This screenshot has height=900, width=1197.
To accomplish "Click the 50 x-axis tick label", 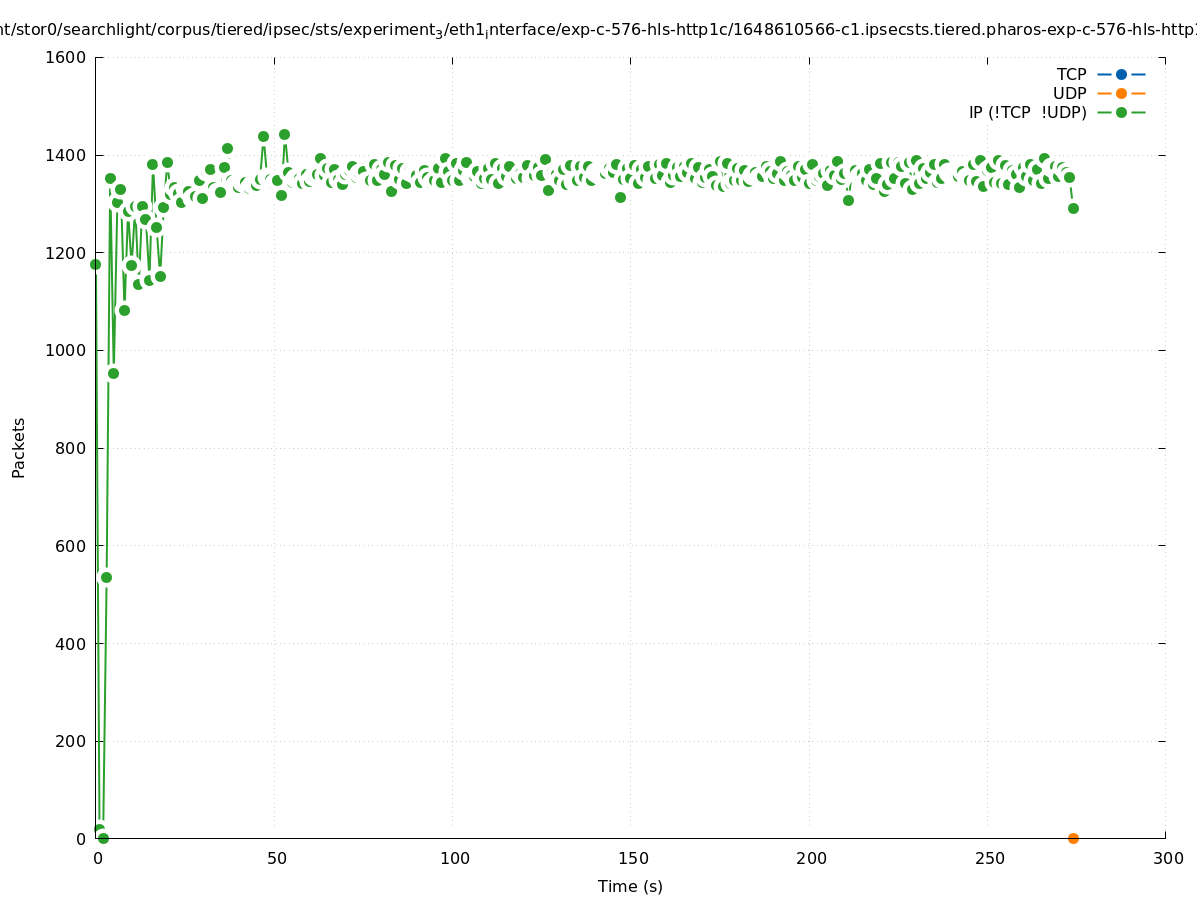I will 275,858.
